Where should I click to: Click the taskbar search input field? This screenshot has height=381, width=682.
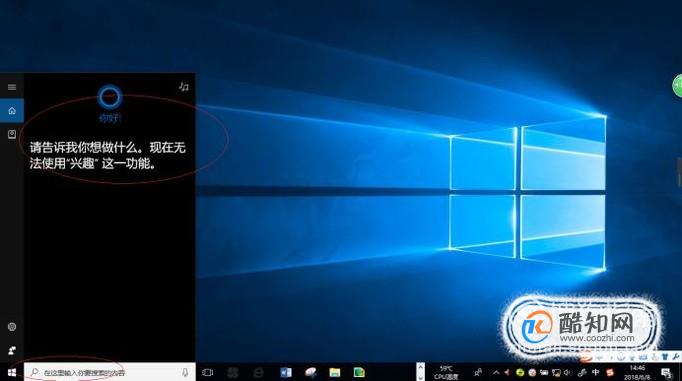pyautogui.click(x=110, y=372)
